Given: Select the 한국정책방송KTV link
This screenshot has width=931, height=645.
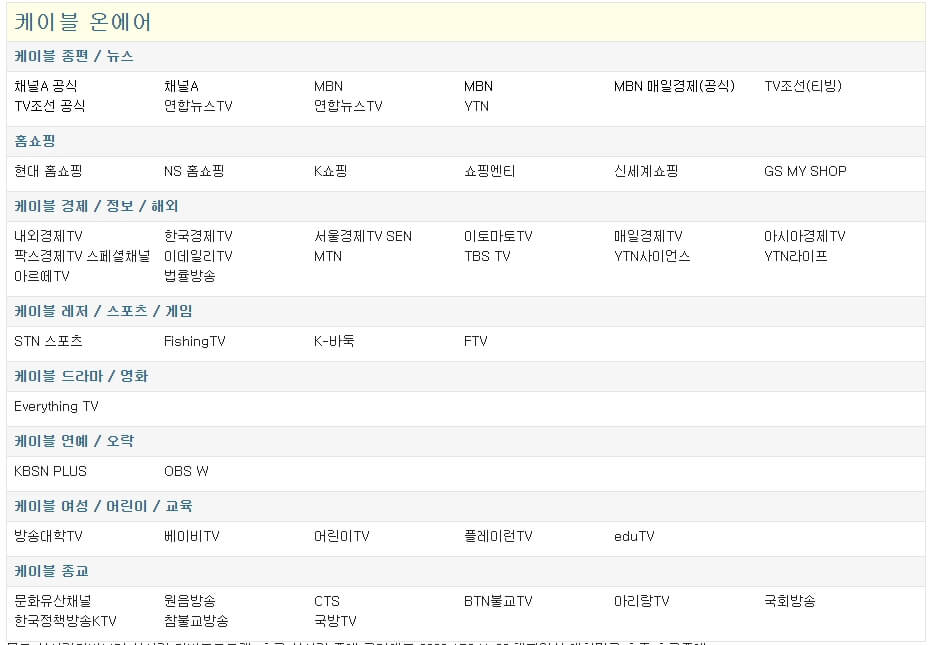Looking at the screenshot, I should point(65,621).
